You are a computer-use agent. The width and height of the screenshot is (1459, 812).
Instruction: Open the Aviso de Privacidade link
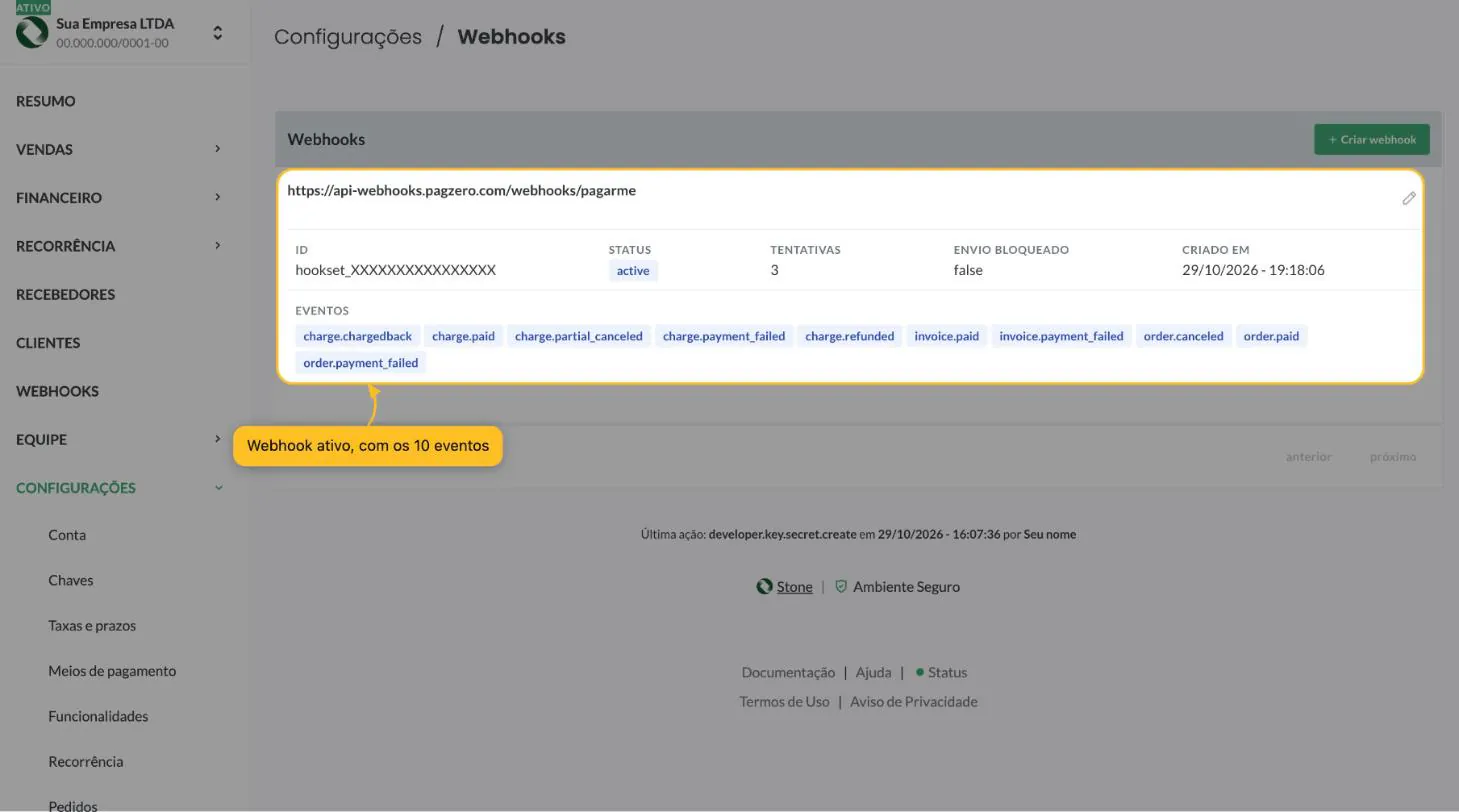(914, 701)
